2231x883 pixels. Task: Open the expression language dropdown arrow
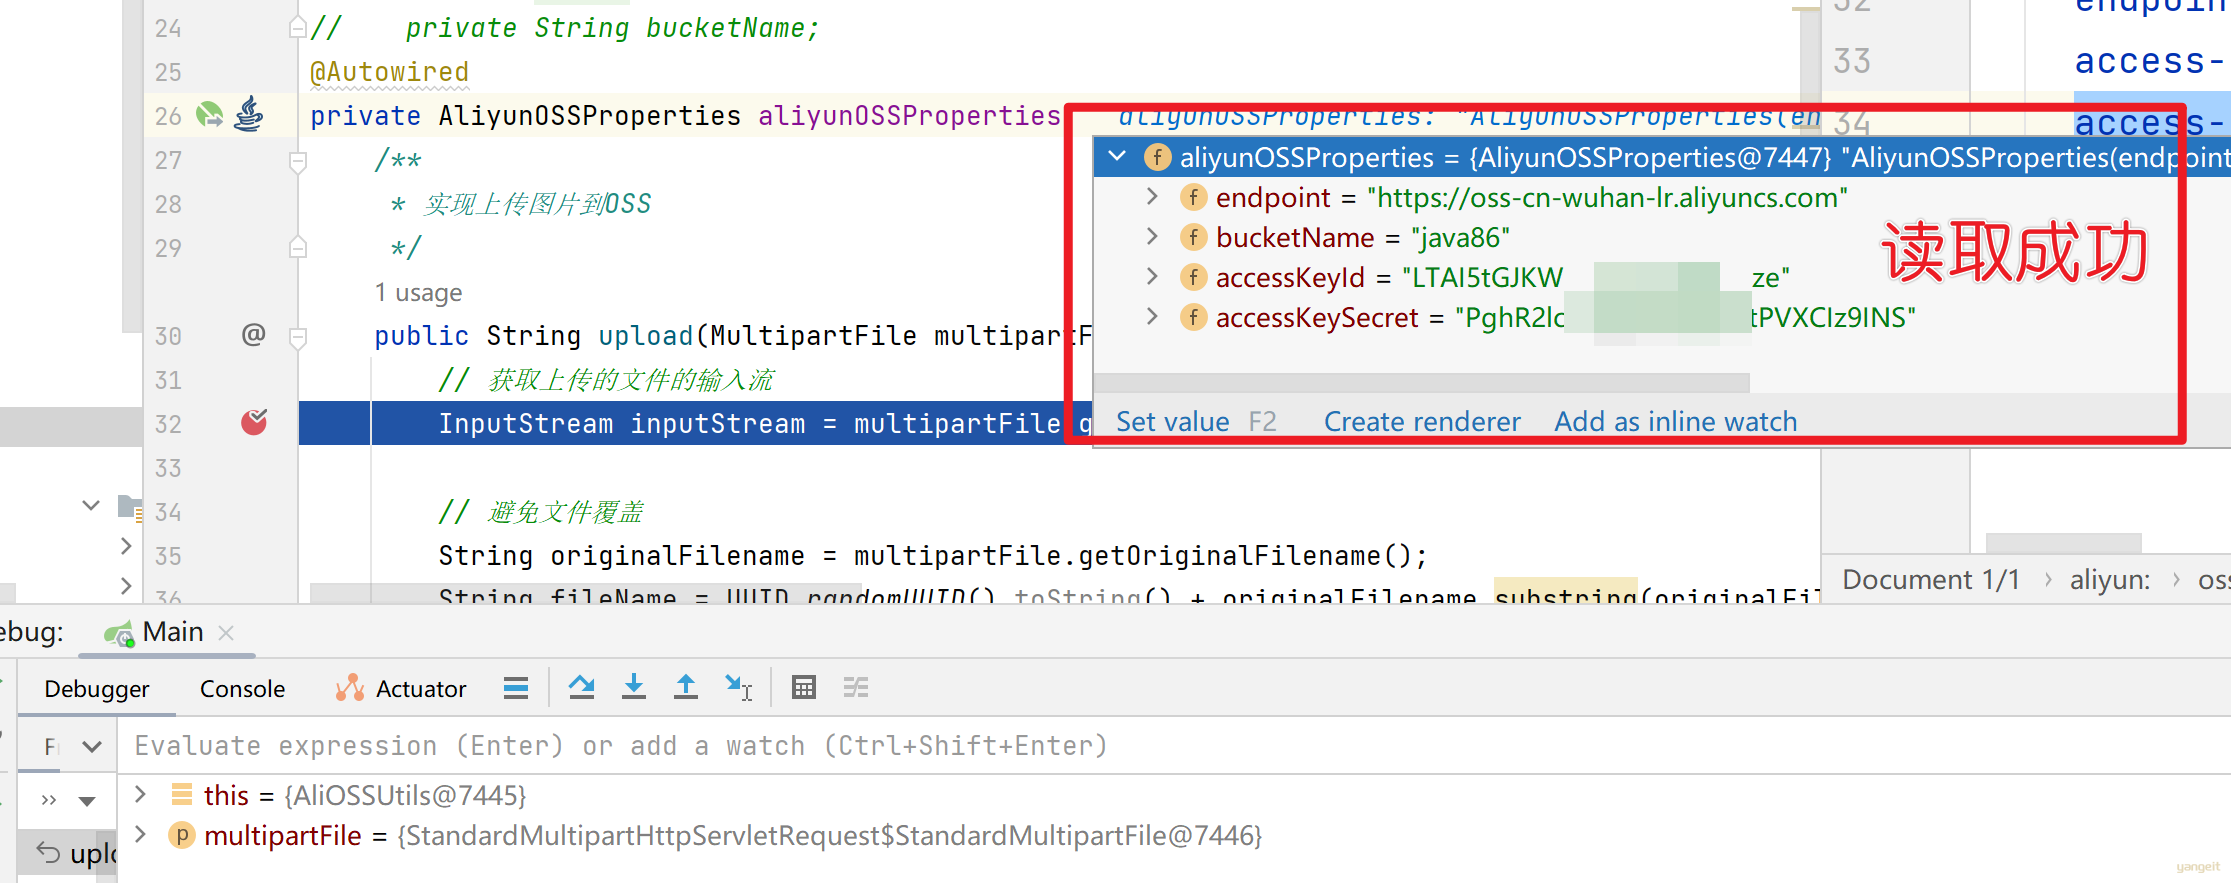click(92, 746)
